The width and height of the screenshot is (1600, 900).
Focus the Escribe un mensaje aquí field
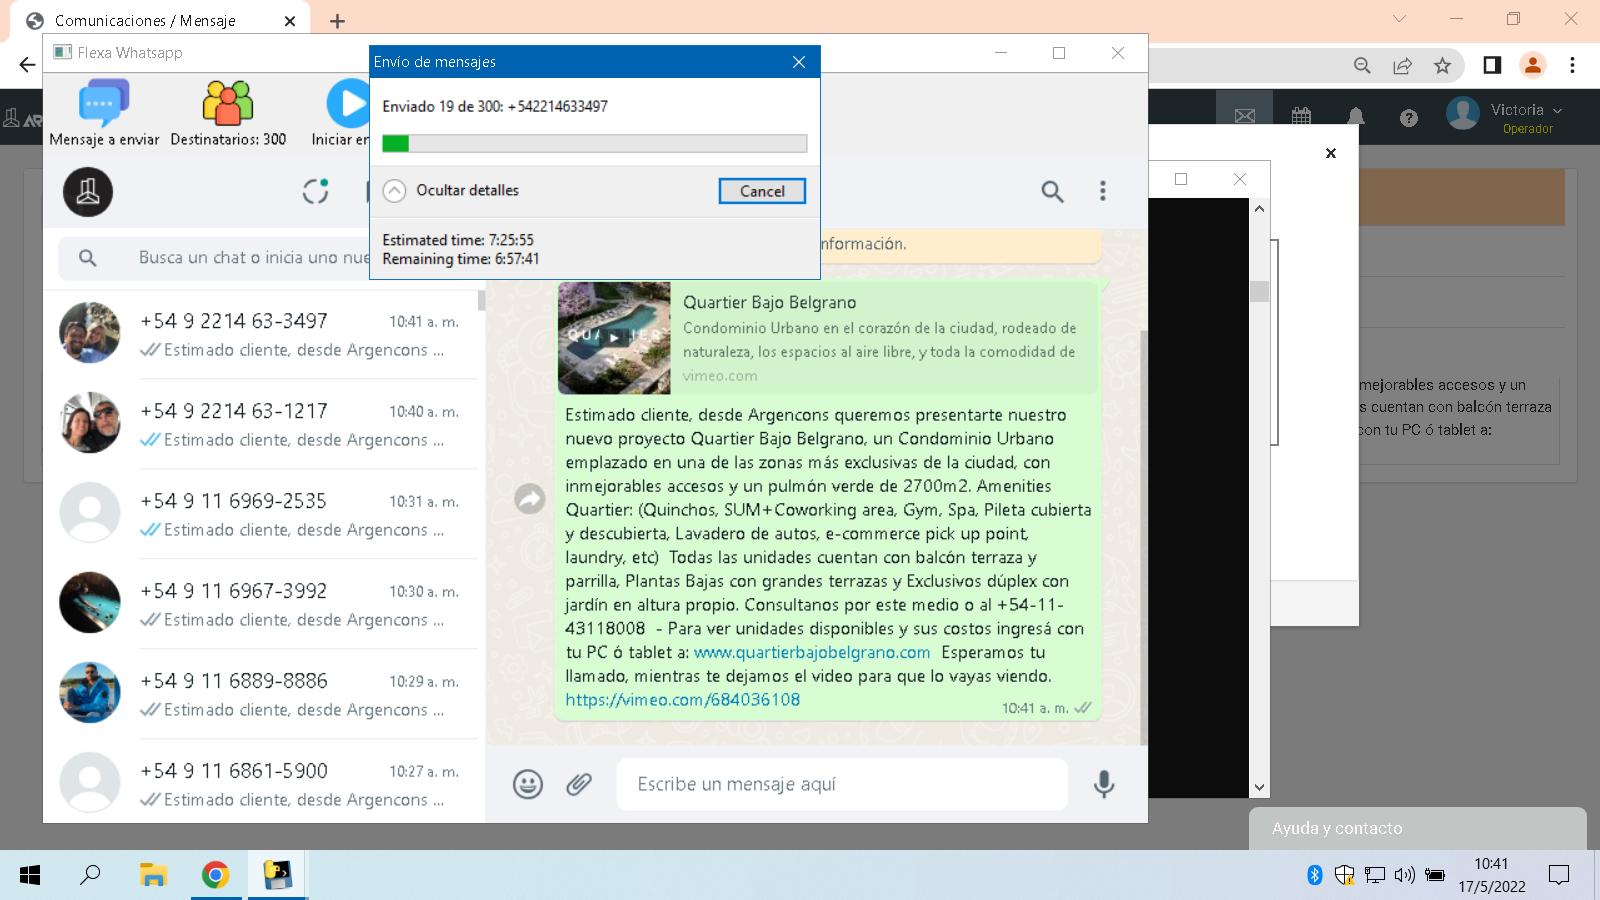[842, 784]
